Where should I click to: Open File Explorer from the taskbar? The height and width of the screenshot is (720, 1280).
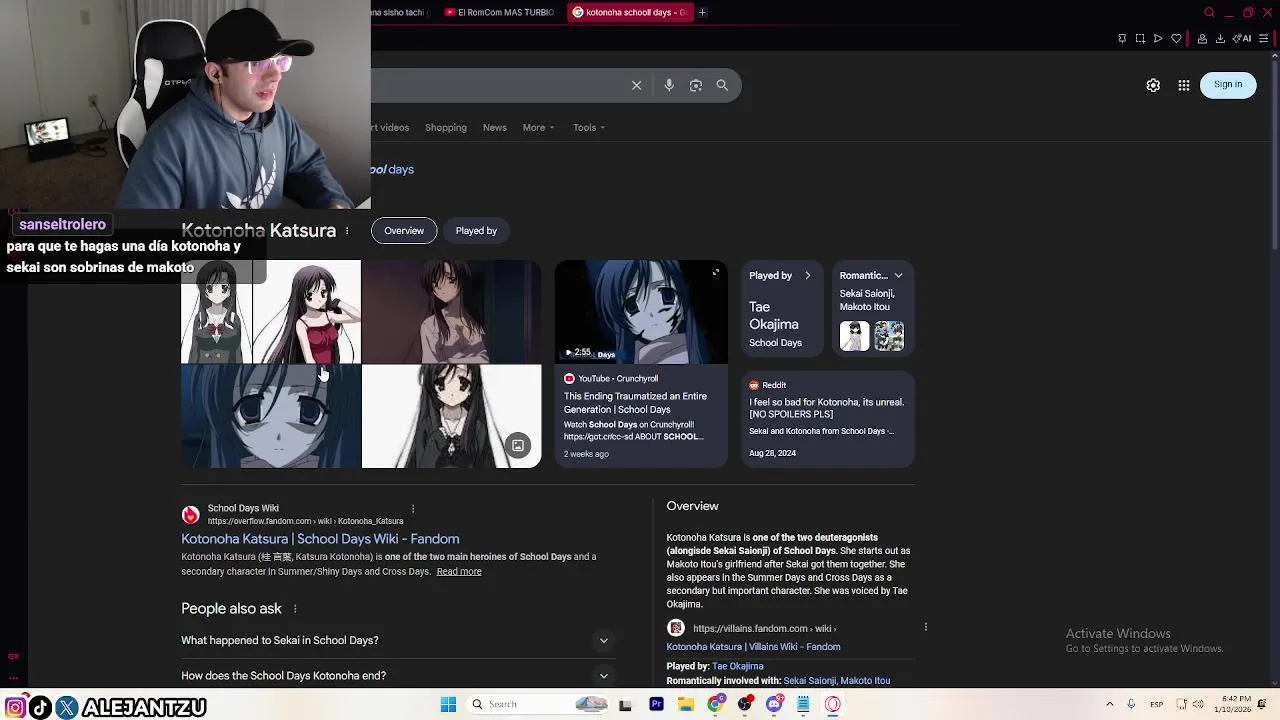tap(686, 704)
